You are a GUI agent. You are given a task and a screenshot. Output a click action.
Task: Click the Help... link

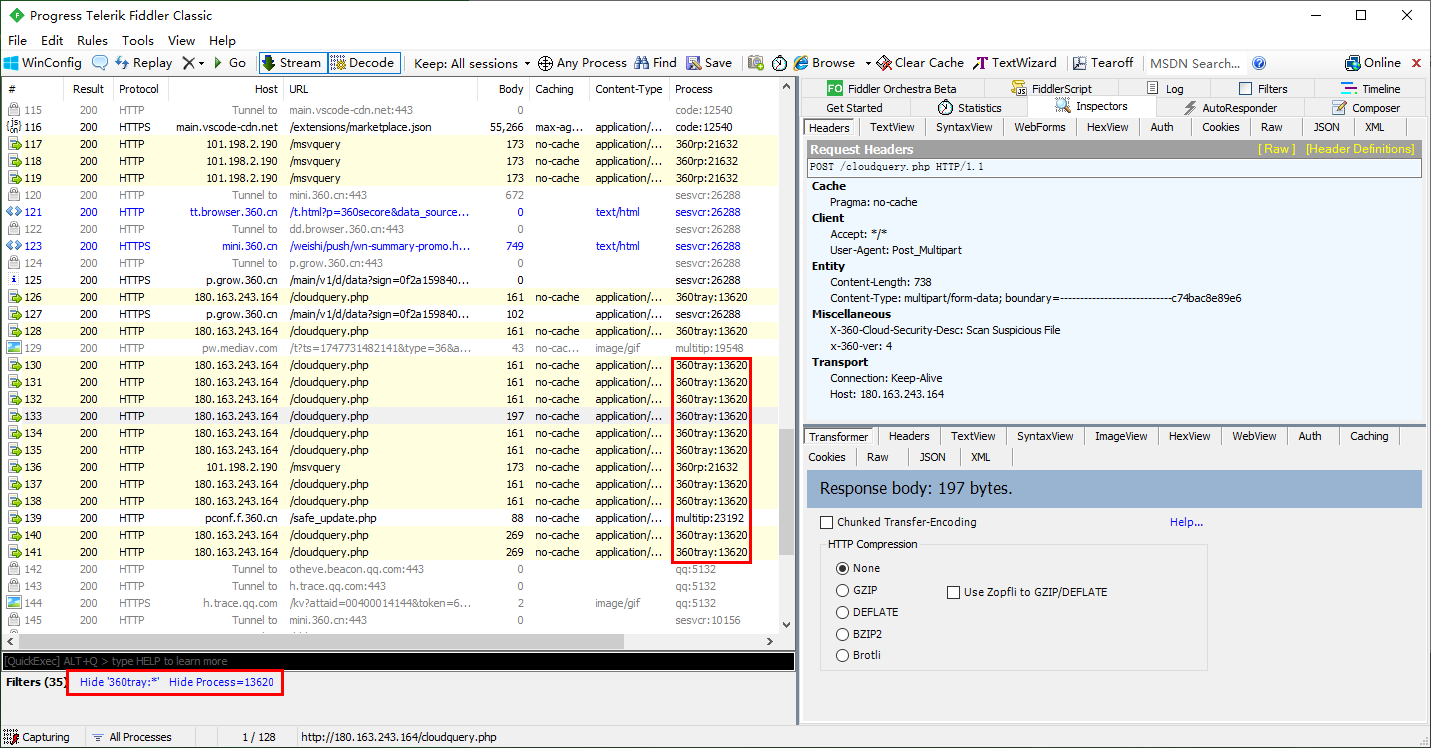pos(1186,522)
